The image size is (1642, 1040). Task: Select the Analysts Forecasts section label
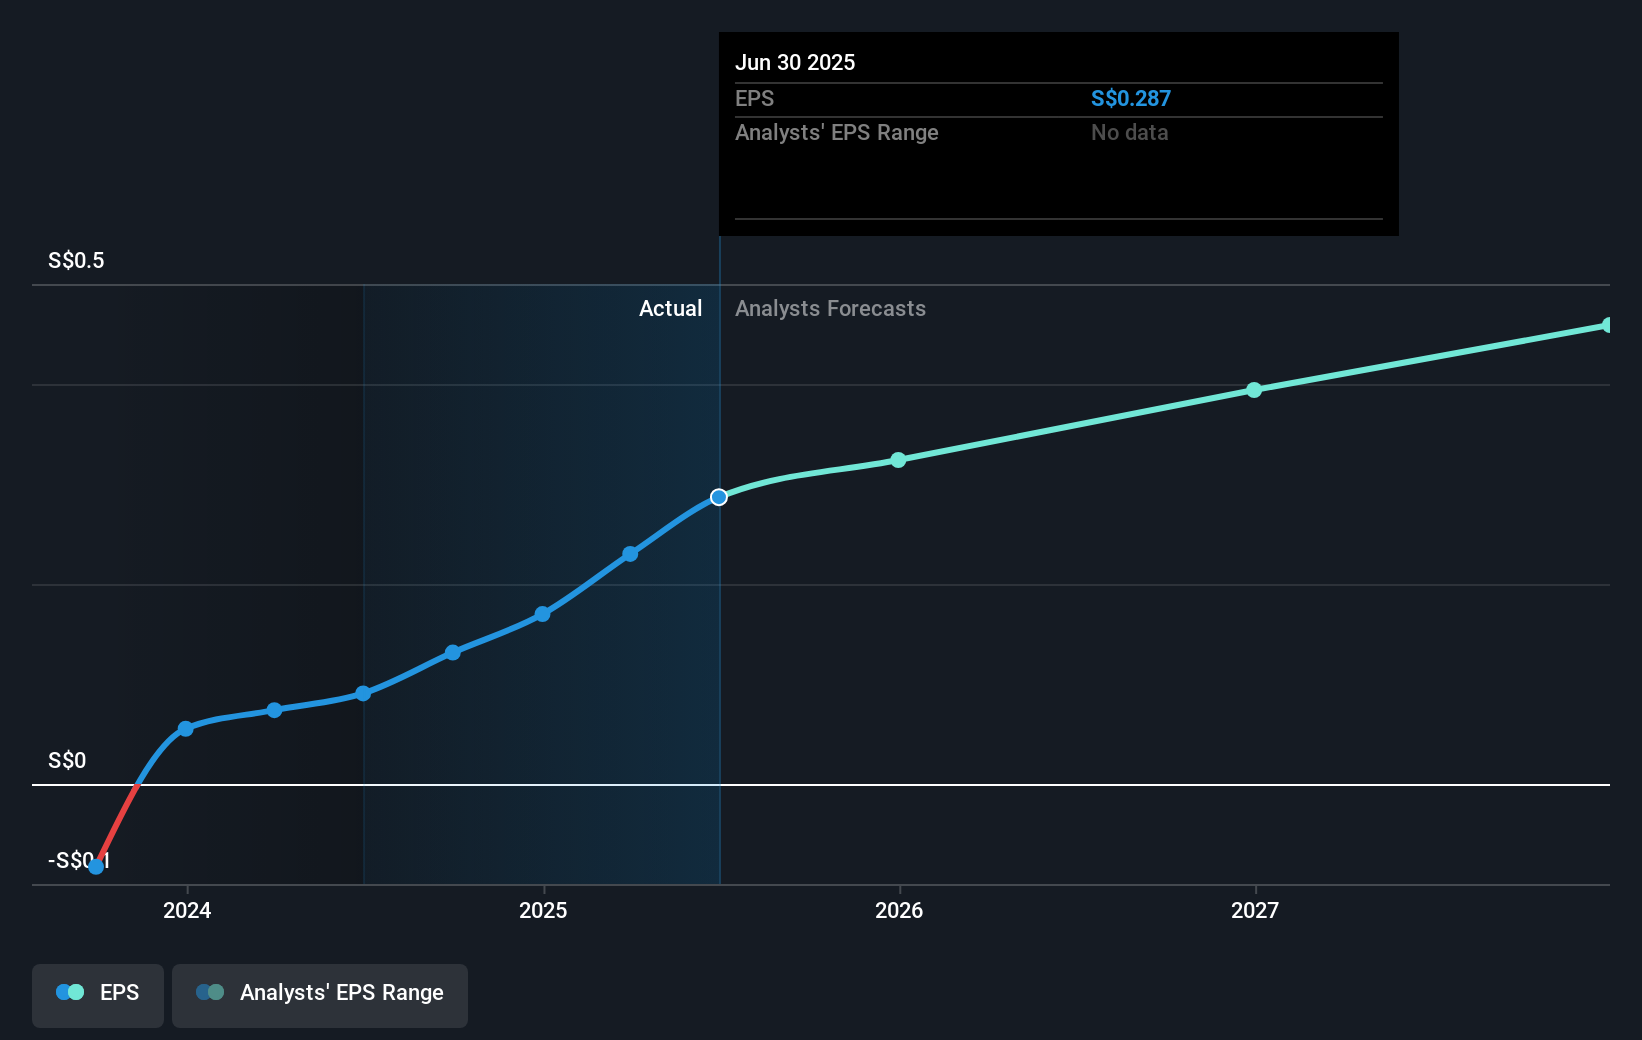click(830, 308)
